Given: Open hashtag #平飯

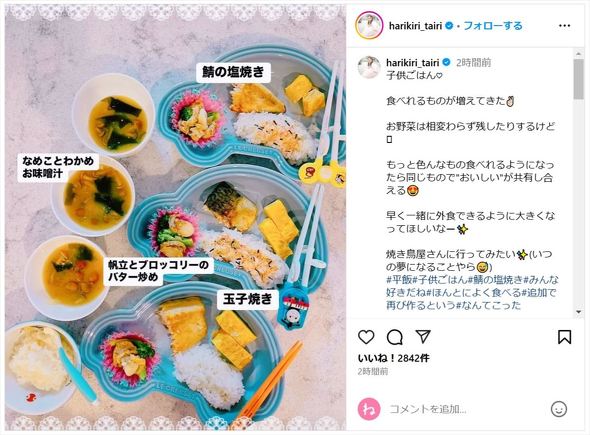Looking at the screenshot, I should click(399, 280).
